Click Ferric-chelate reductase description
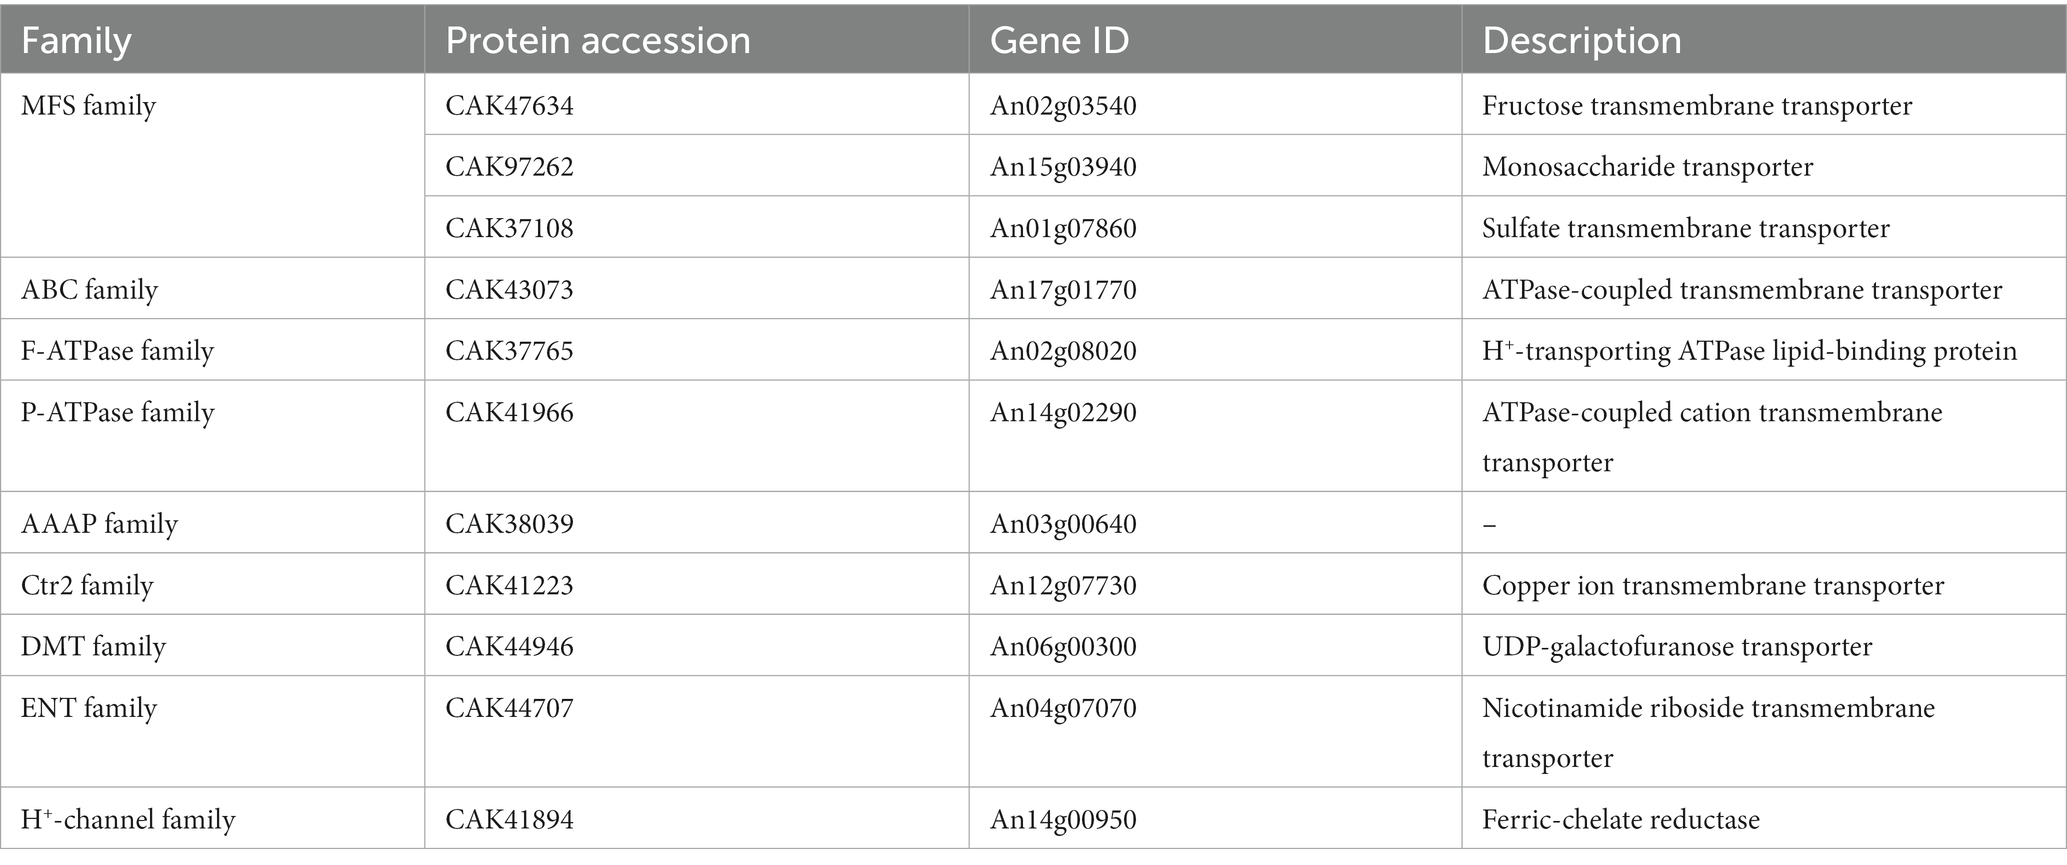This screenshot has height=865, width=2067. click(1620, 819)
